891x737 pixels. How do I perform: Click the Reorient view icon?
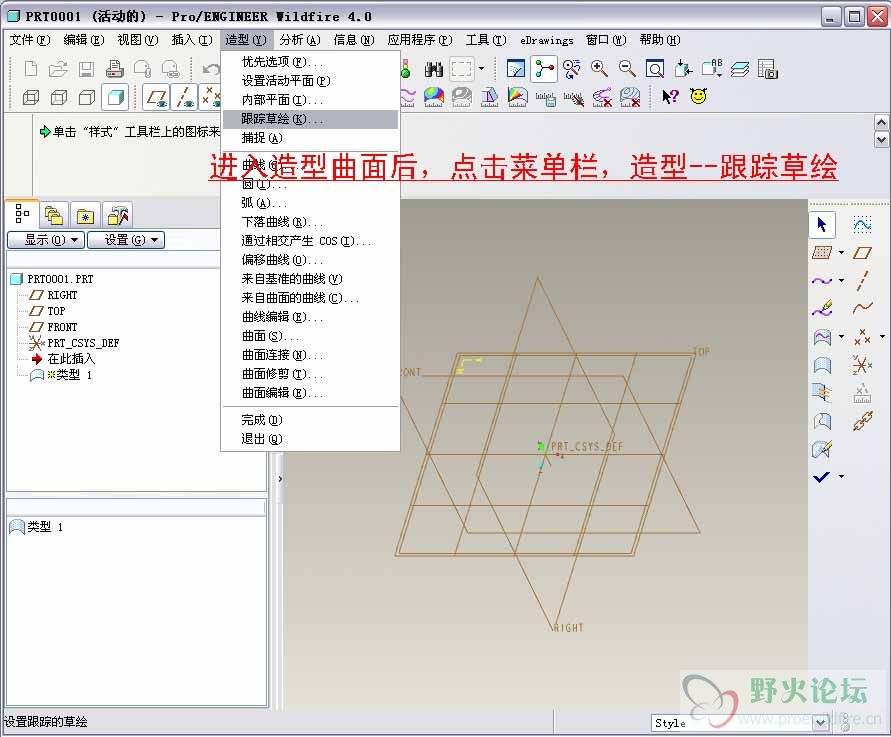point(683,69)
